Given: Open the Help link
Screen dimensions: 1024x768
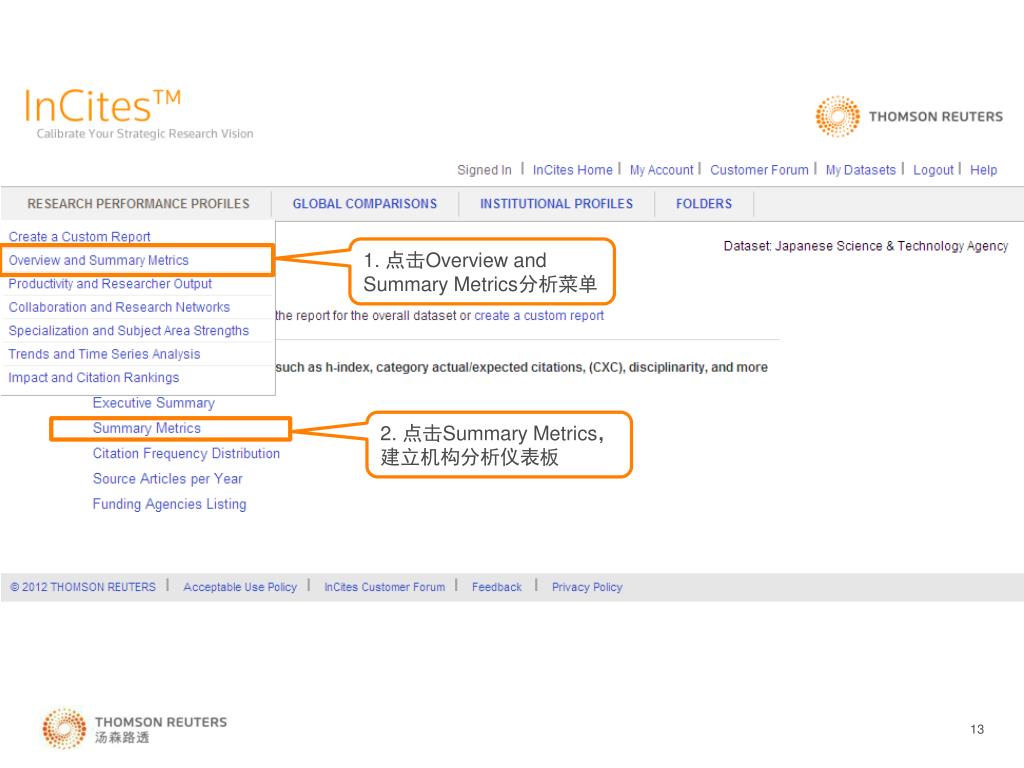Looking at the screenshot, I should click(x=983, y=170).
